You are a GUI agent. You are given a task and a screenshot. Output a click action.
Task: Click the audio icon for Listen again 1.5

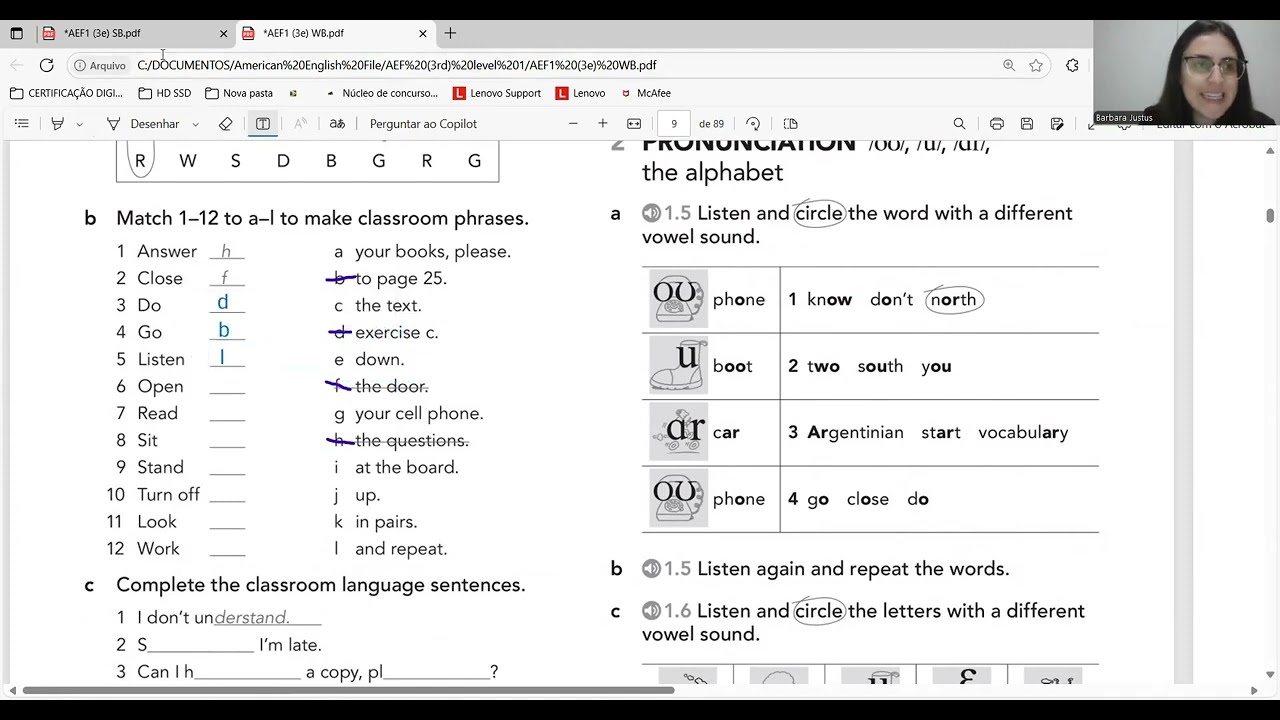pyautogui.click(x=651, y=569)
